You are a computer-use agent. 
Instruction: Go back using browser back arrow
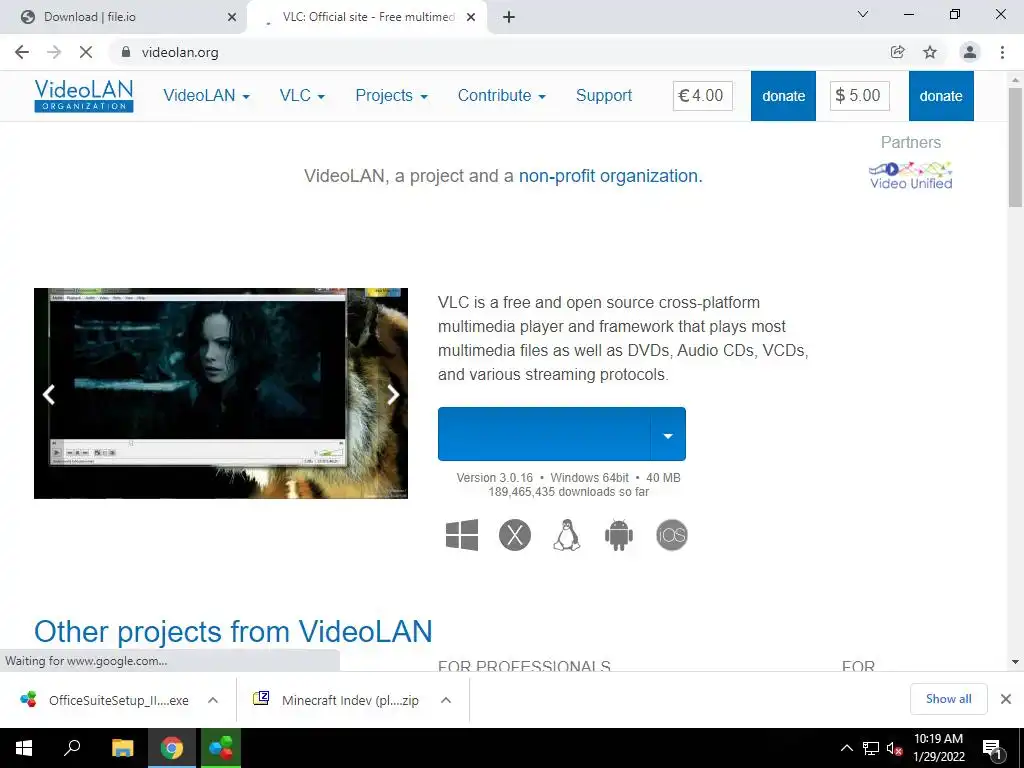point(22,52)
